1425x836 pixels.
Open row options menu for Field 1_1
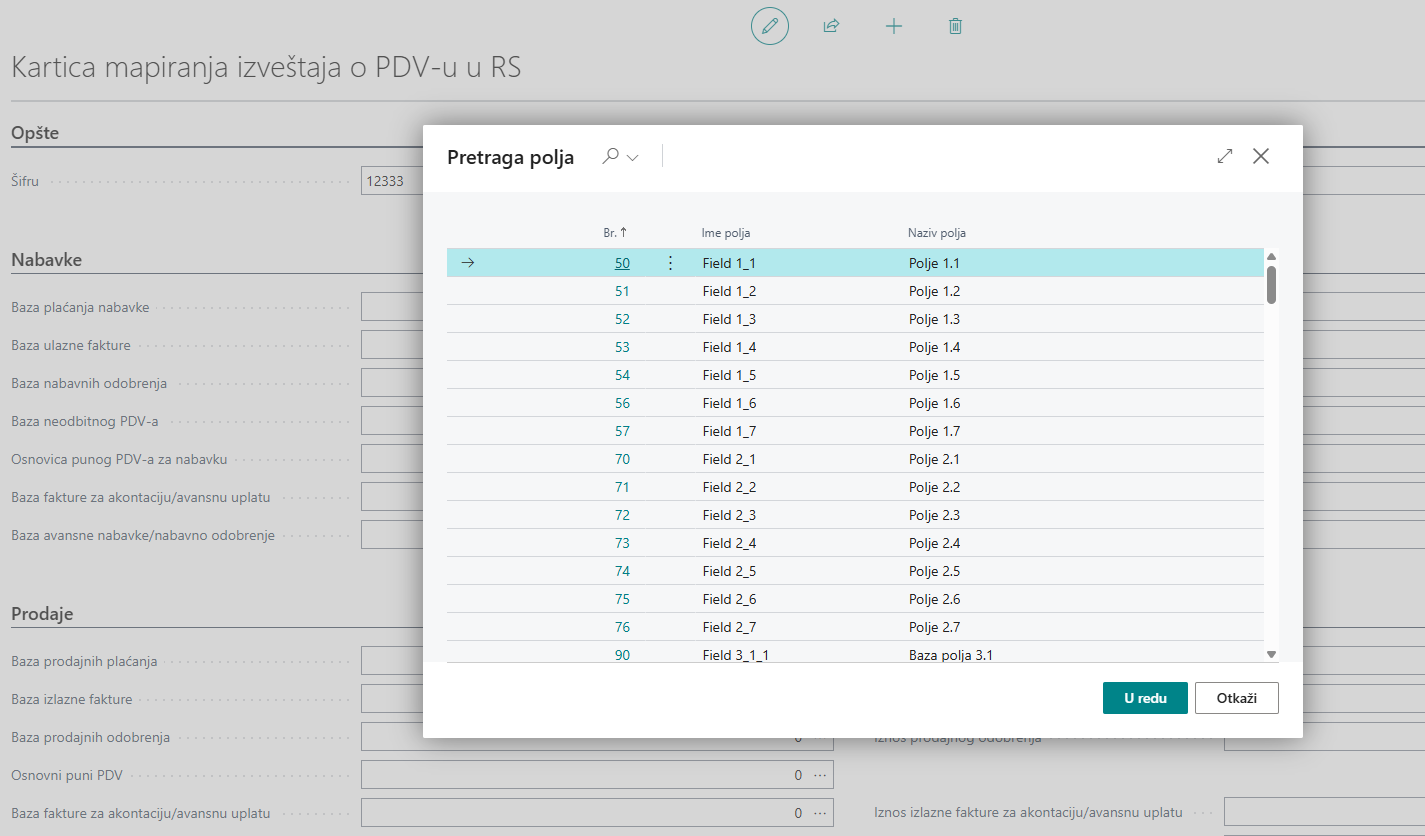point(670,263)
